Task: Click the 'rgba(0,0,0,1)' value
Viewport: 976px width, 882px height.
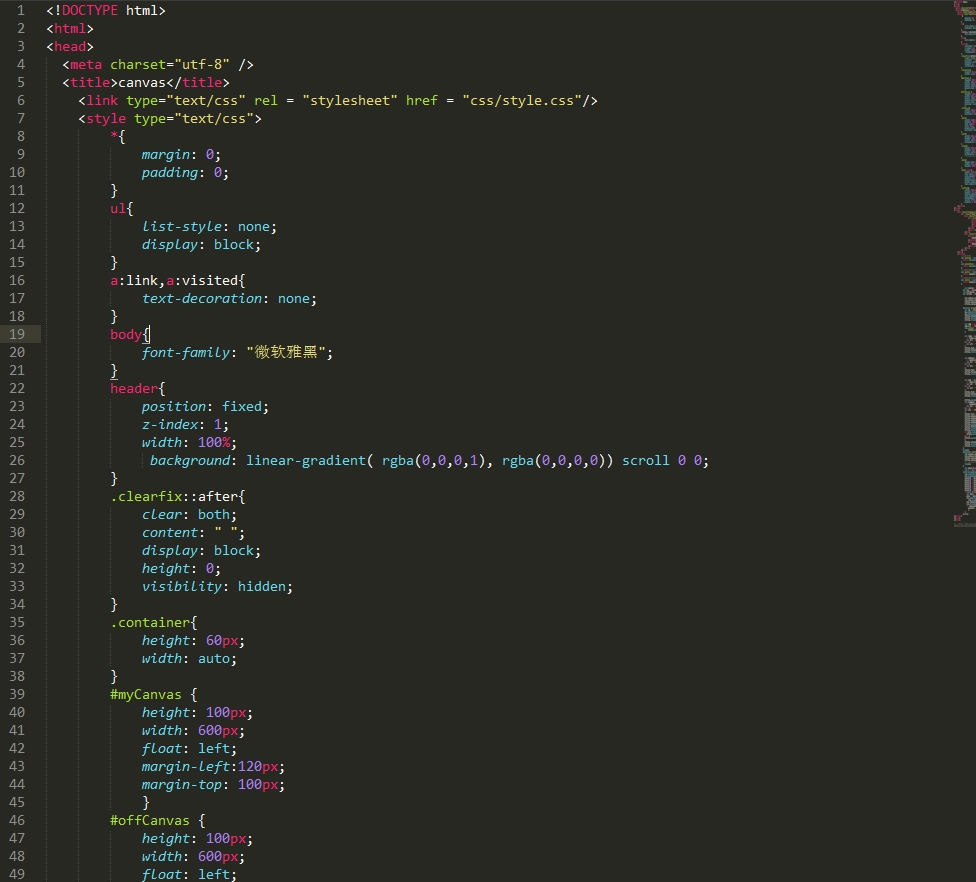Action: coord(433,461)
